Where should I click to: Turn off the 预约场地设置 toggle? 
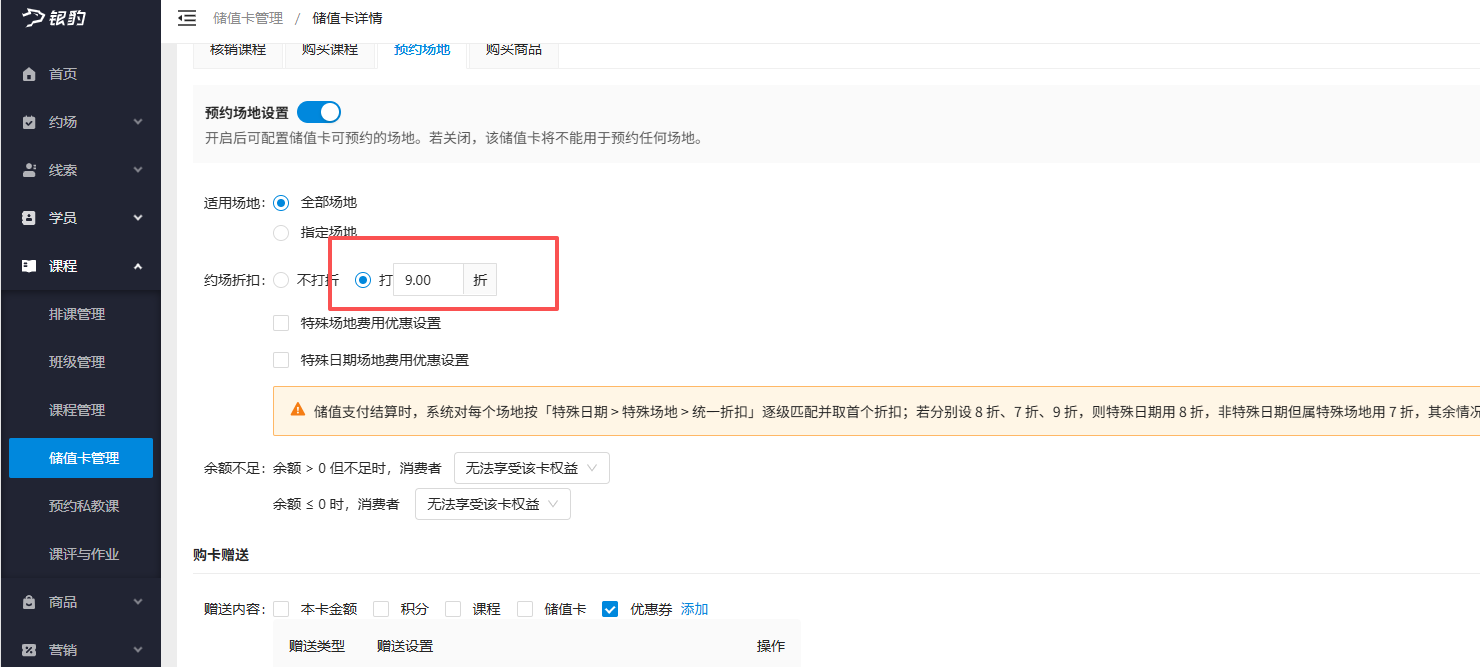tap(319, 111)
